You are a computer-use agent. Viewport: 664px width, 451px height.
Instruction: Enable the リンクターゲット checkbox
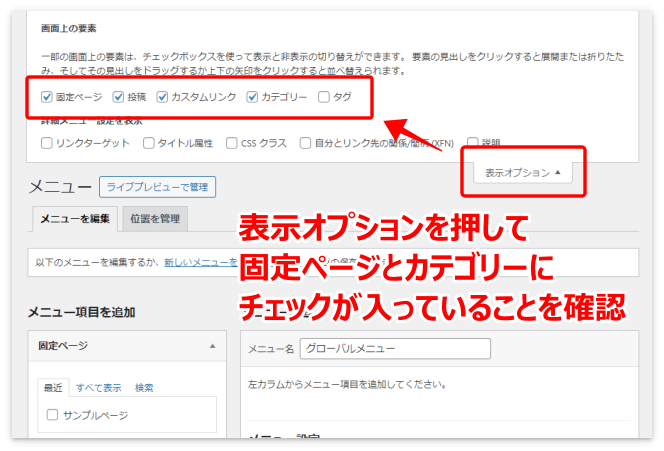(47, 143)
